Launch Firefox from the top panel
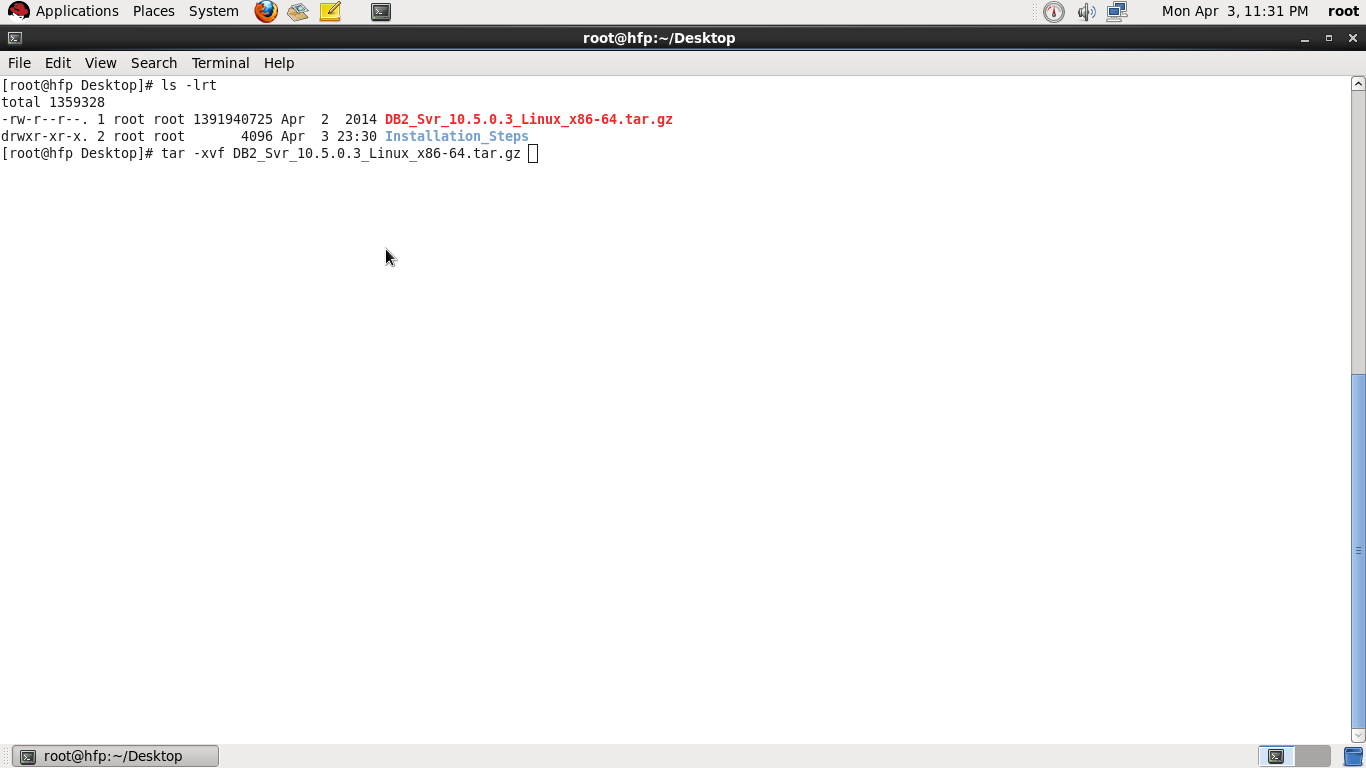The width and height of the screenshot is (1366, 768). 265,11
